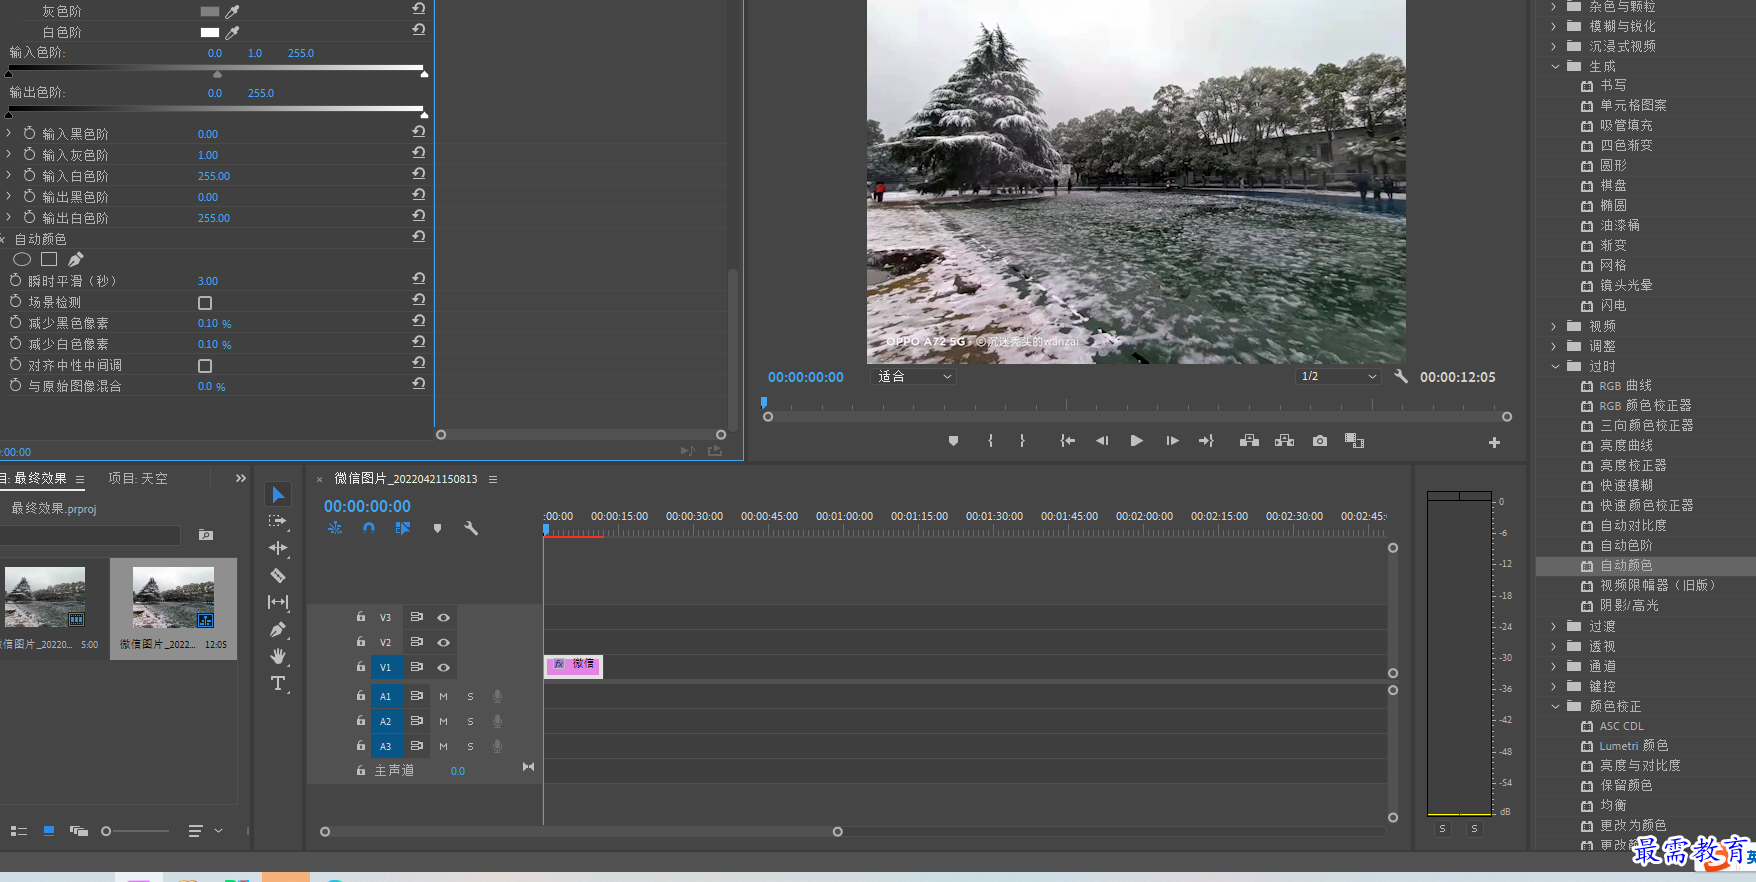Select the Hand tool
1756x882 pixels.
pyautogui.click(x=278, y=657)
